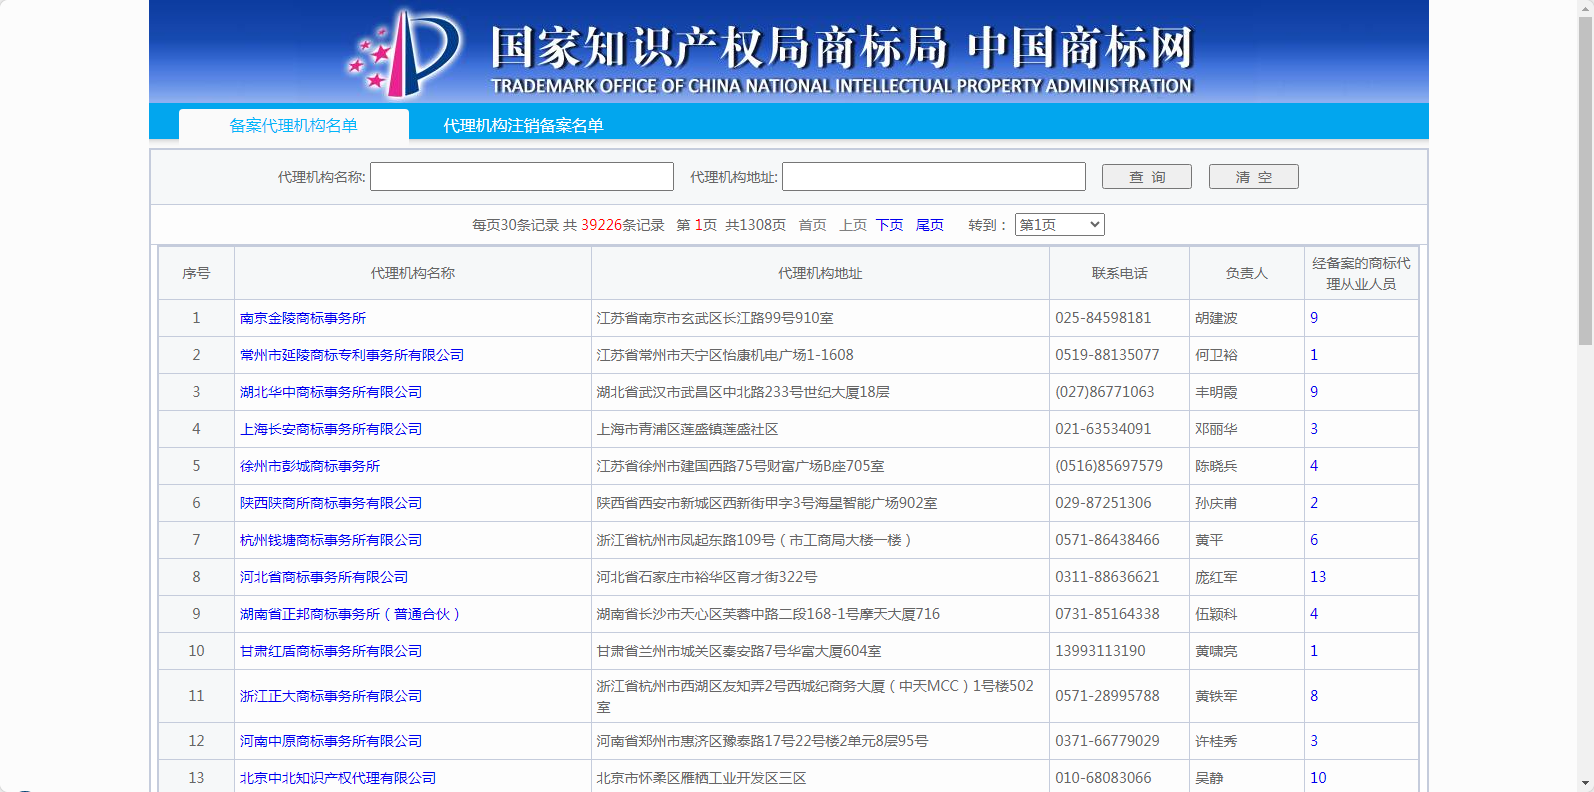Open practitioner count 10 for 北京中北 row
This screenshot has width=1594, height=792.
1318,778
